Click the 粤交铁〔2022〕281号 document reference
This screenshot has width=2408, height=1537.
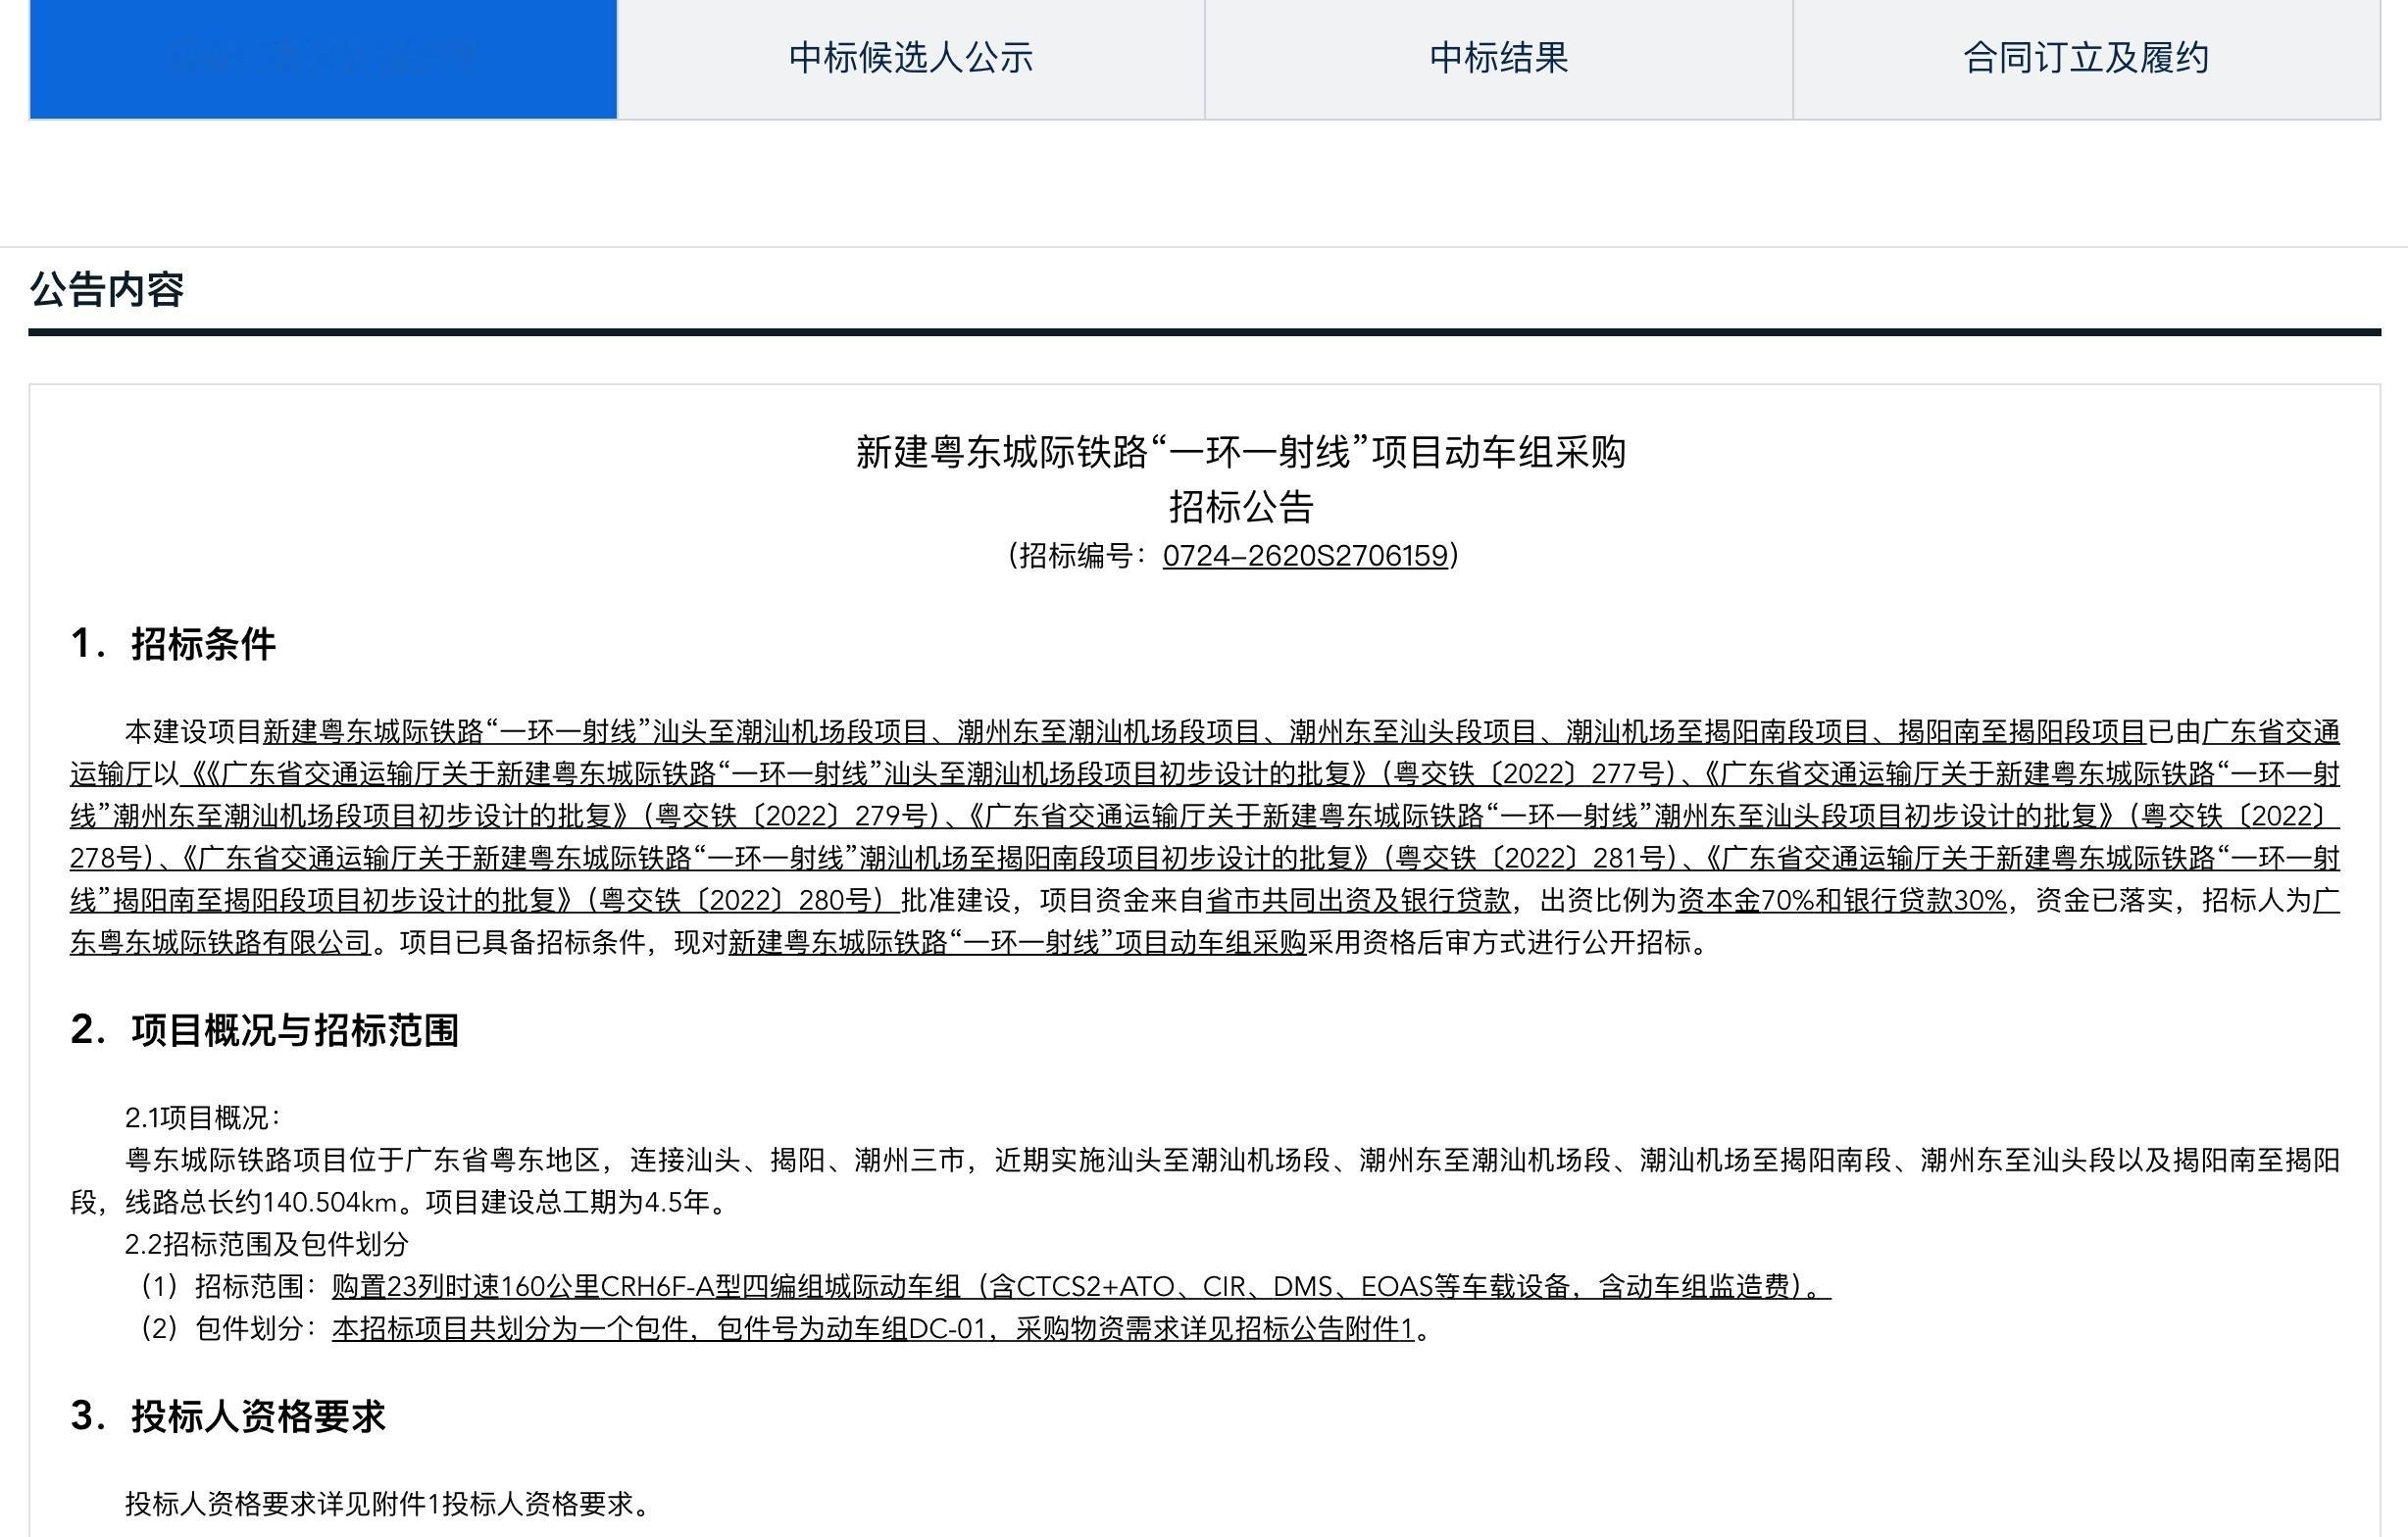1531,858
